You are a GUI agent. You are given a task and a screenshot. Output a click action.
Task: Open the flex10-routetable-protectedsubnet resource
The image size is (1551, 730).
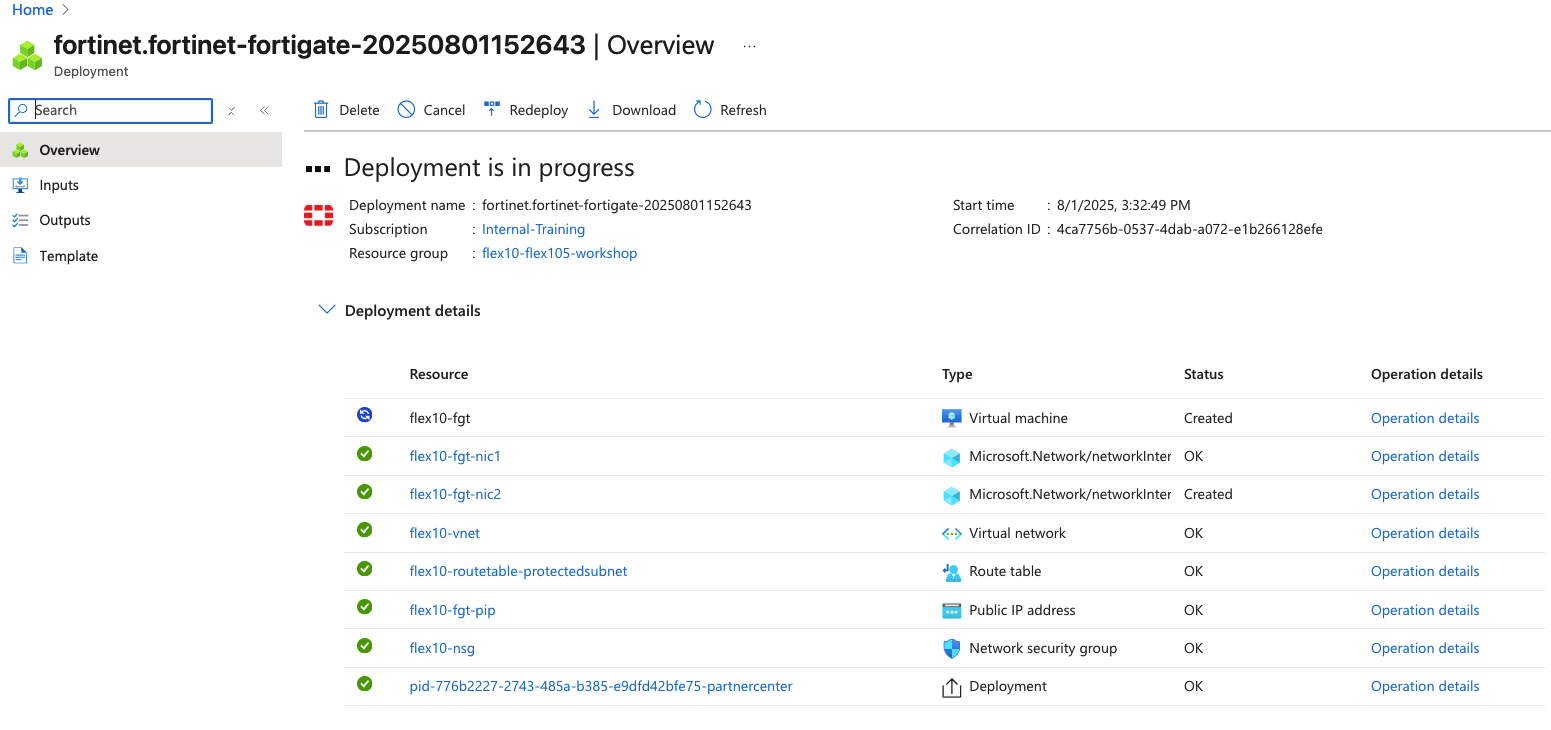pyautogui.click(x=518, y=571)
